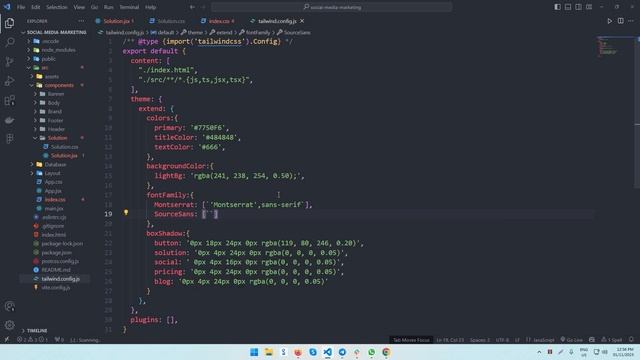The height and width of the screenshot is (360, 640).
Task: Toggle the secondary sidebar visibility
Action: point(578,7)
